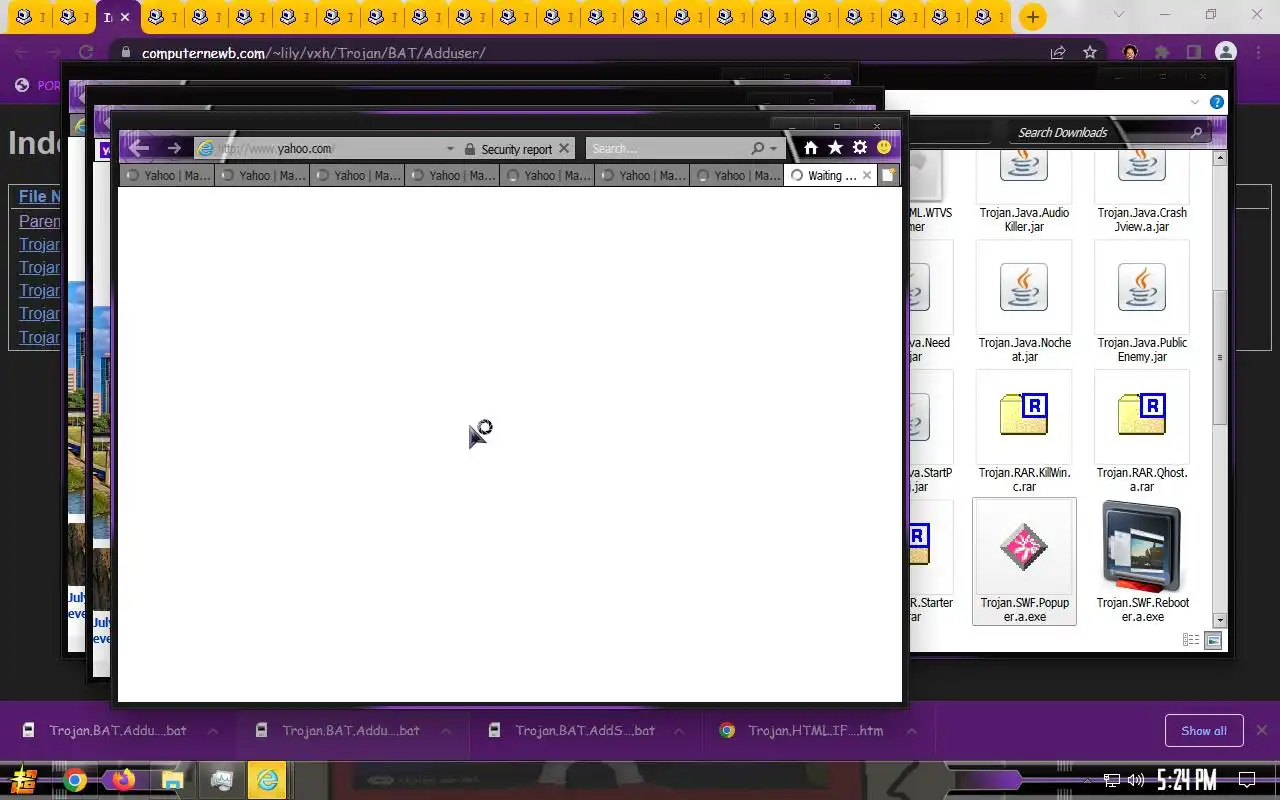The image size is (1280, 800).
Task: Show hidden tray icons chevron
Action: pyautogui.click(x=1088, y=780)
